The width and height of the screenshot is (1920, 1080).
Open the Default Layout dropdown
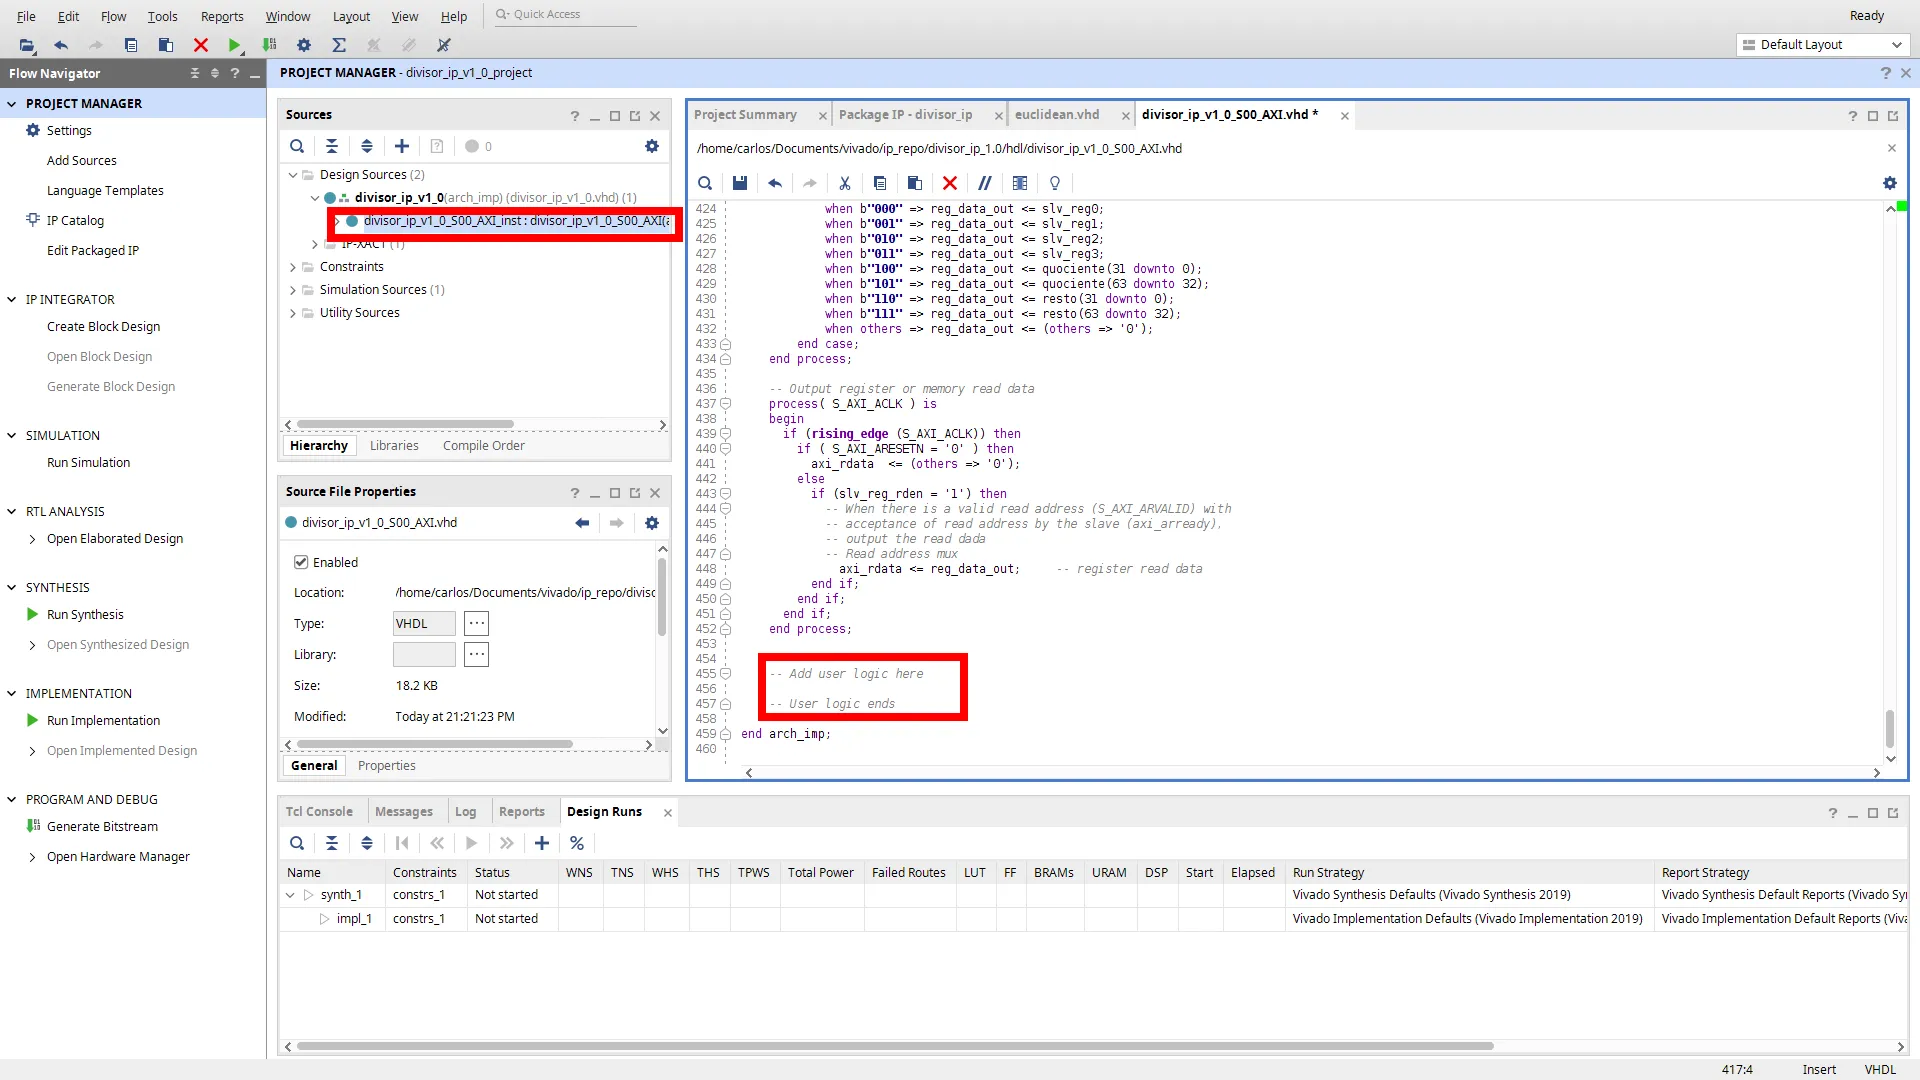pos(1823,45)
